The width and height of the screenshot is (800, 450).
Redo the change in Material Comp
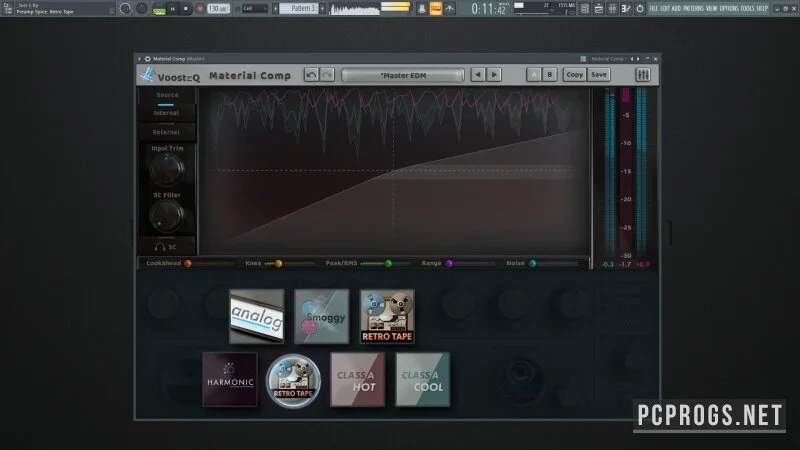coord(327,75)
